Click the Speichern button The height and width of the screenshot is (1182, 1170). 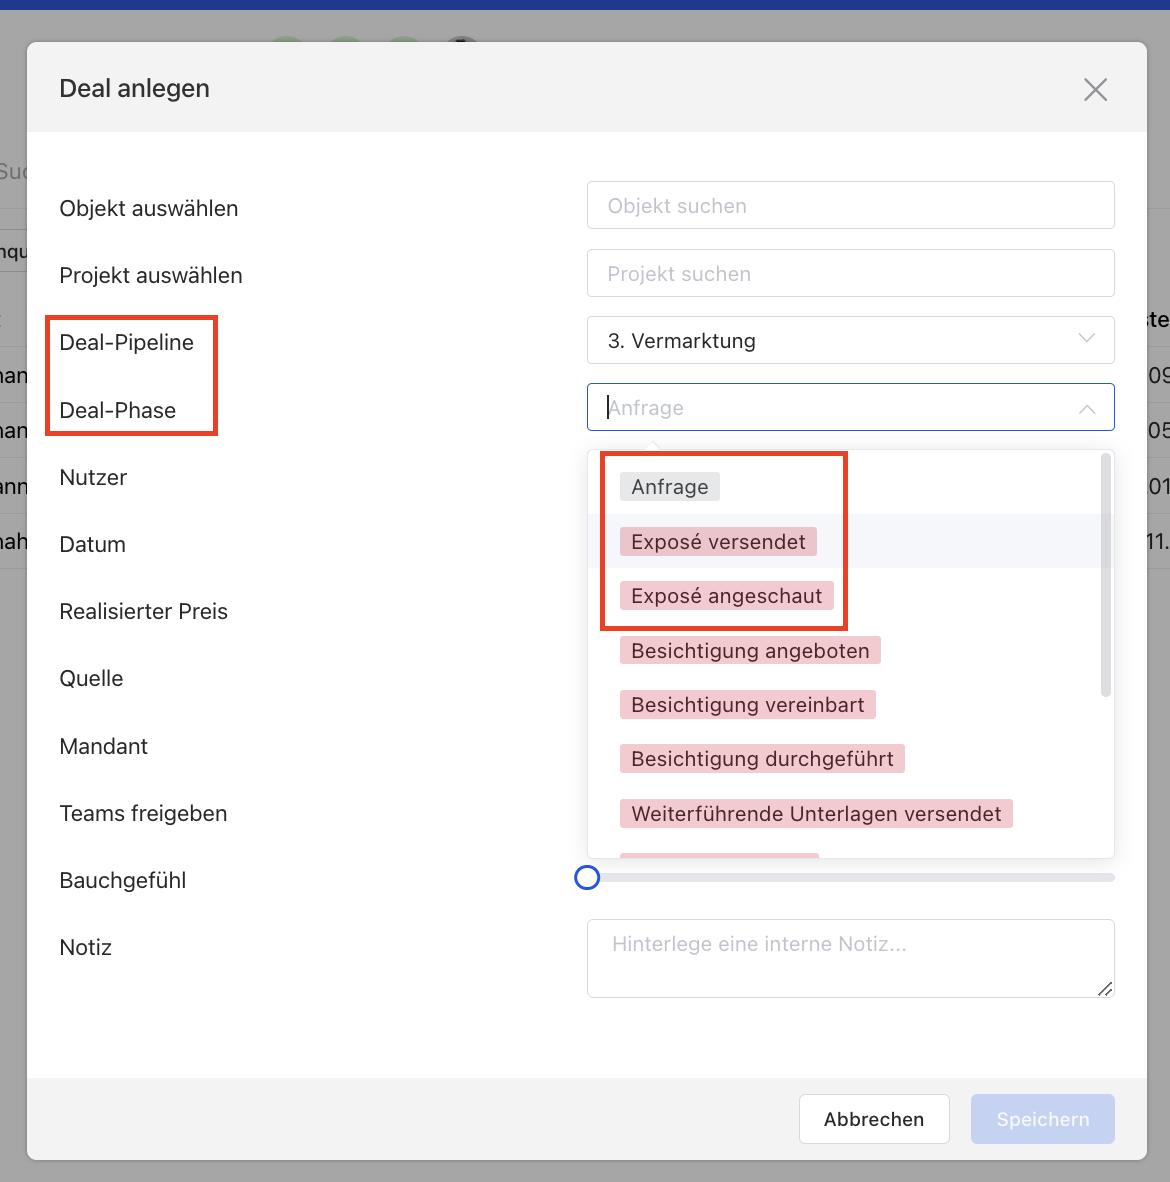[x=1042, y=1119]
